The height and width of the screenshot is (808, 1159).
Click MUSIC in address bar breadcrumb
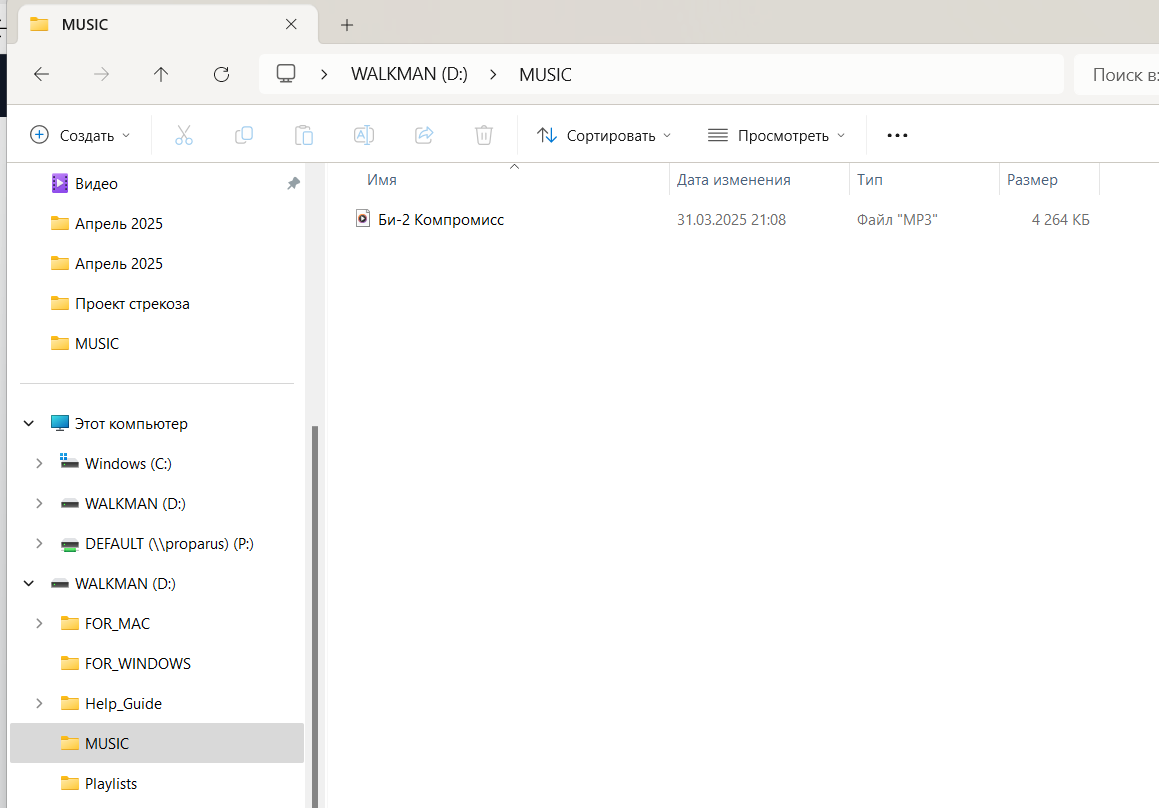[x=545, y=75]
